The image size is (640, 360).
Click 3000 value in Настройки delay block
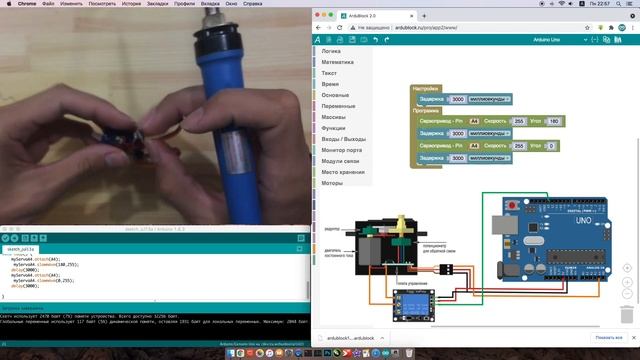tap(458, 99)
